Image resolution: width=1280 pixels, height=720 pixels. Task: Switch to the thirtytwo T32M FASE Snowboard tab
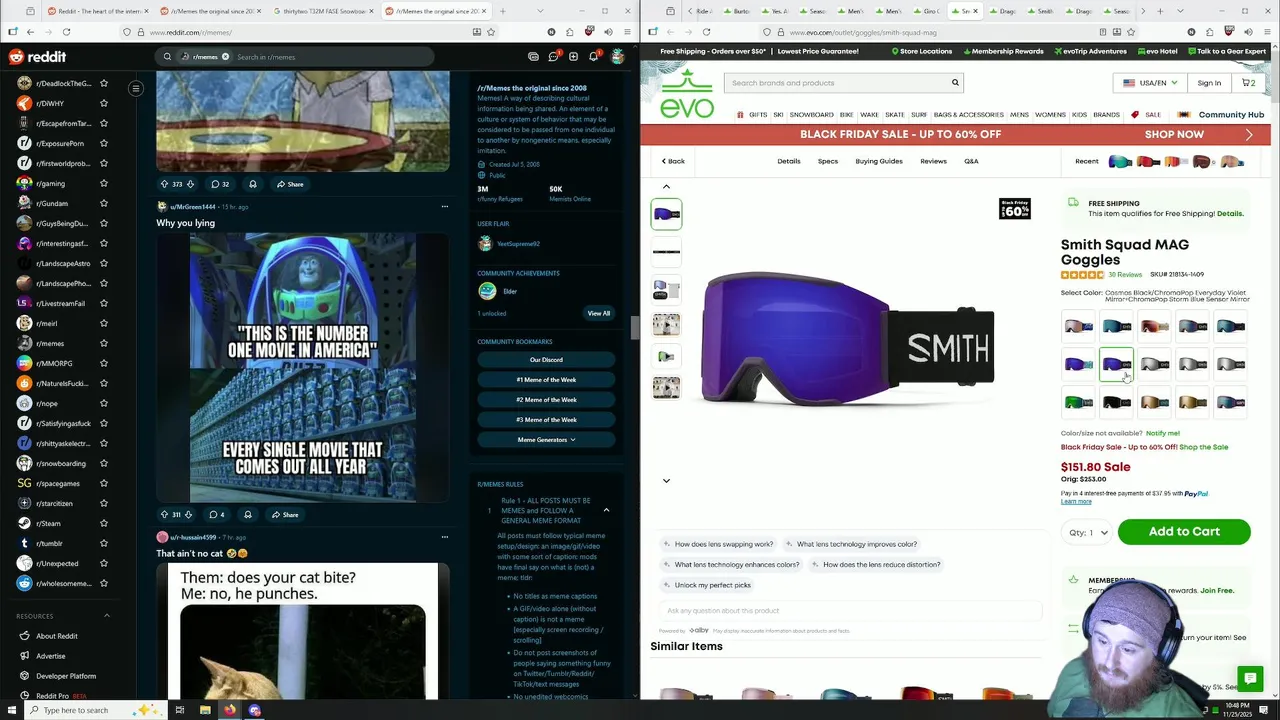(325, 11)
